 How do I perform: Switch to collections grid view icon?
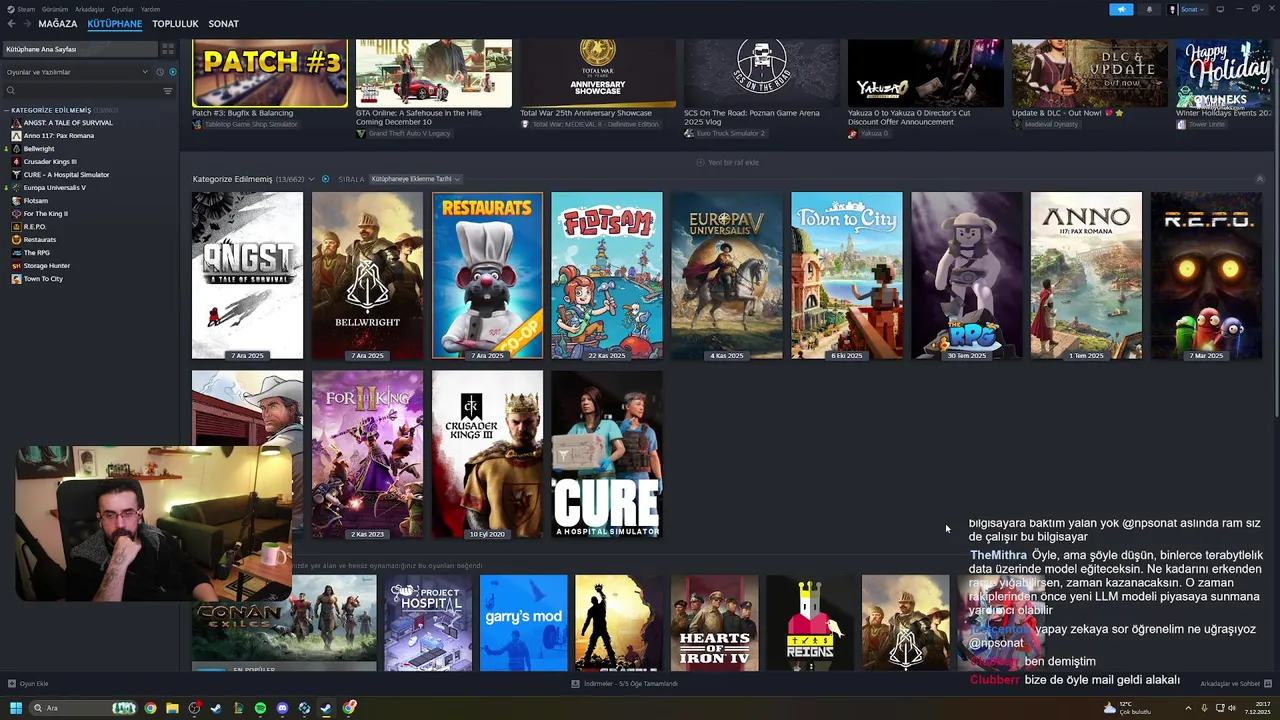[x=168, y=49]
